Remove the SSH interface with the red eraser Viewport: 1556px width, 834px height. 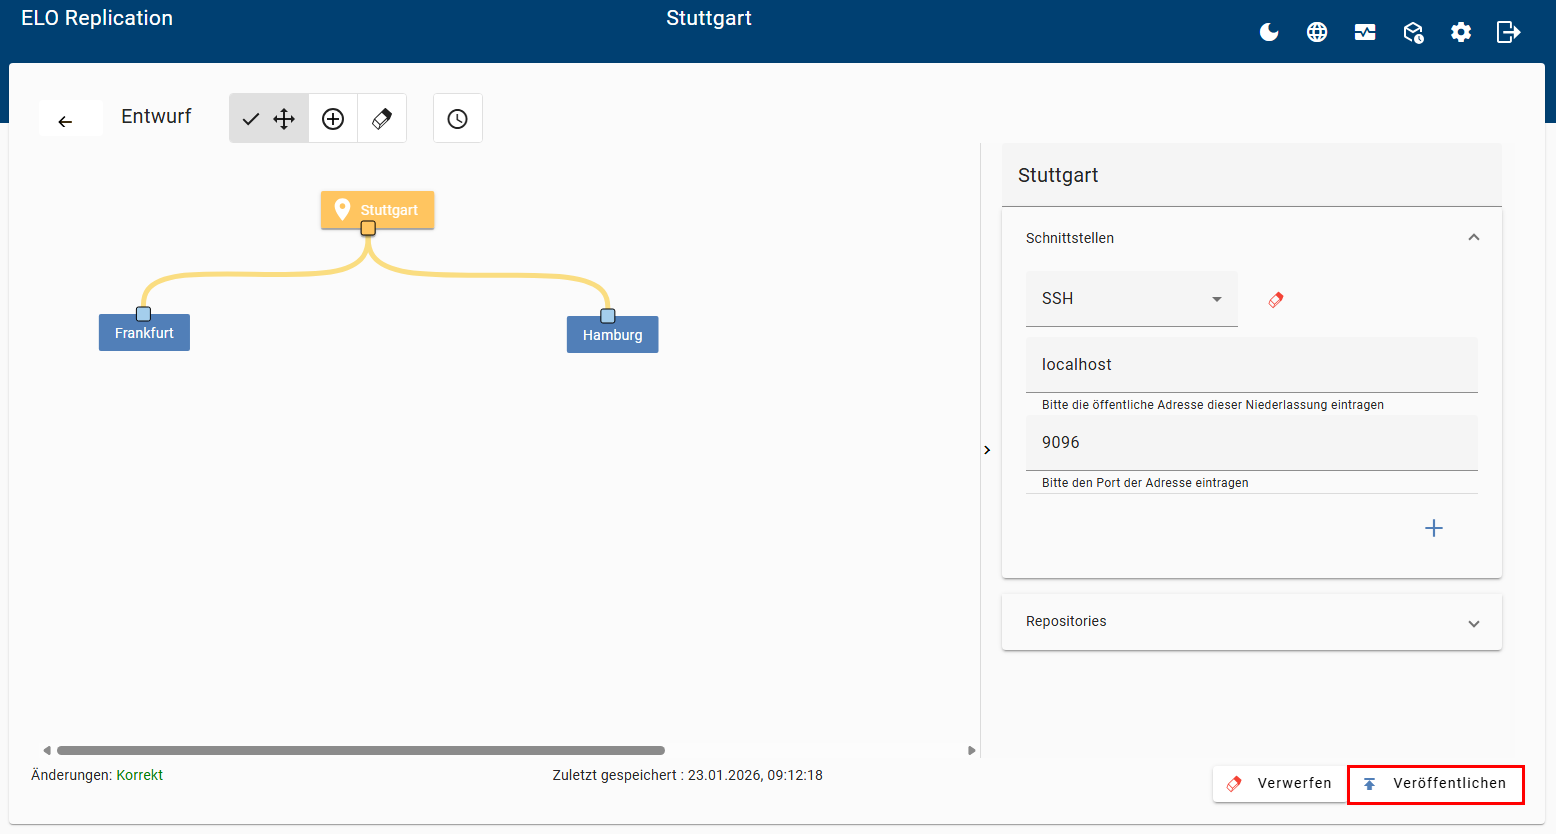click(1276, 299)
